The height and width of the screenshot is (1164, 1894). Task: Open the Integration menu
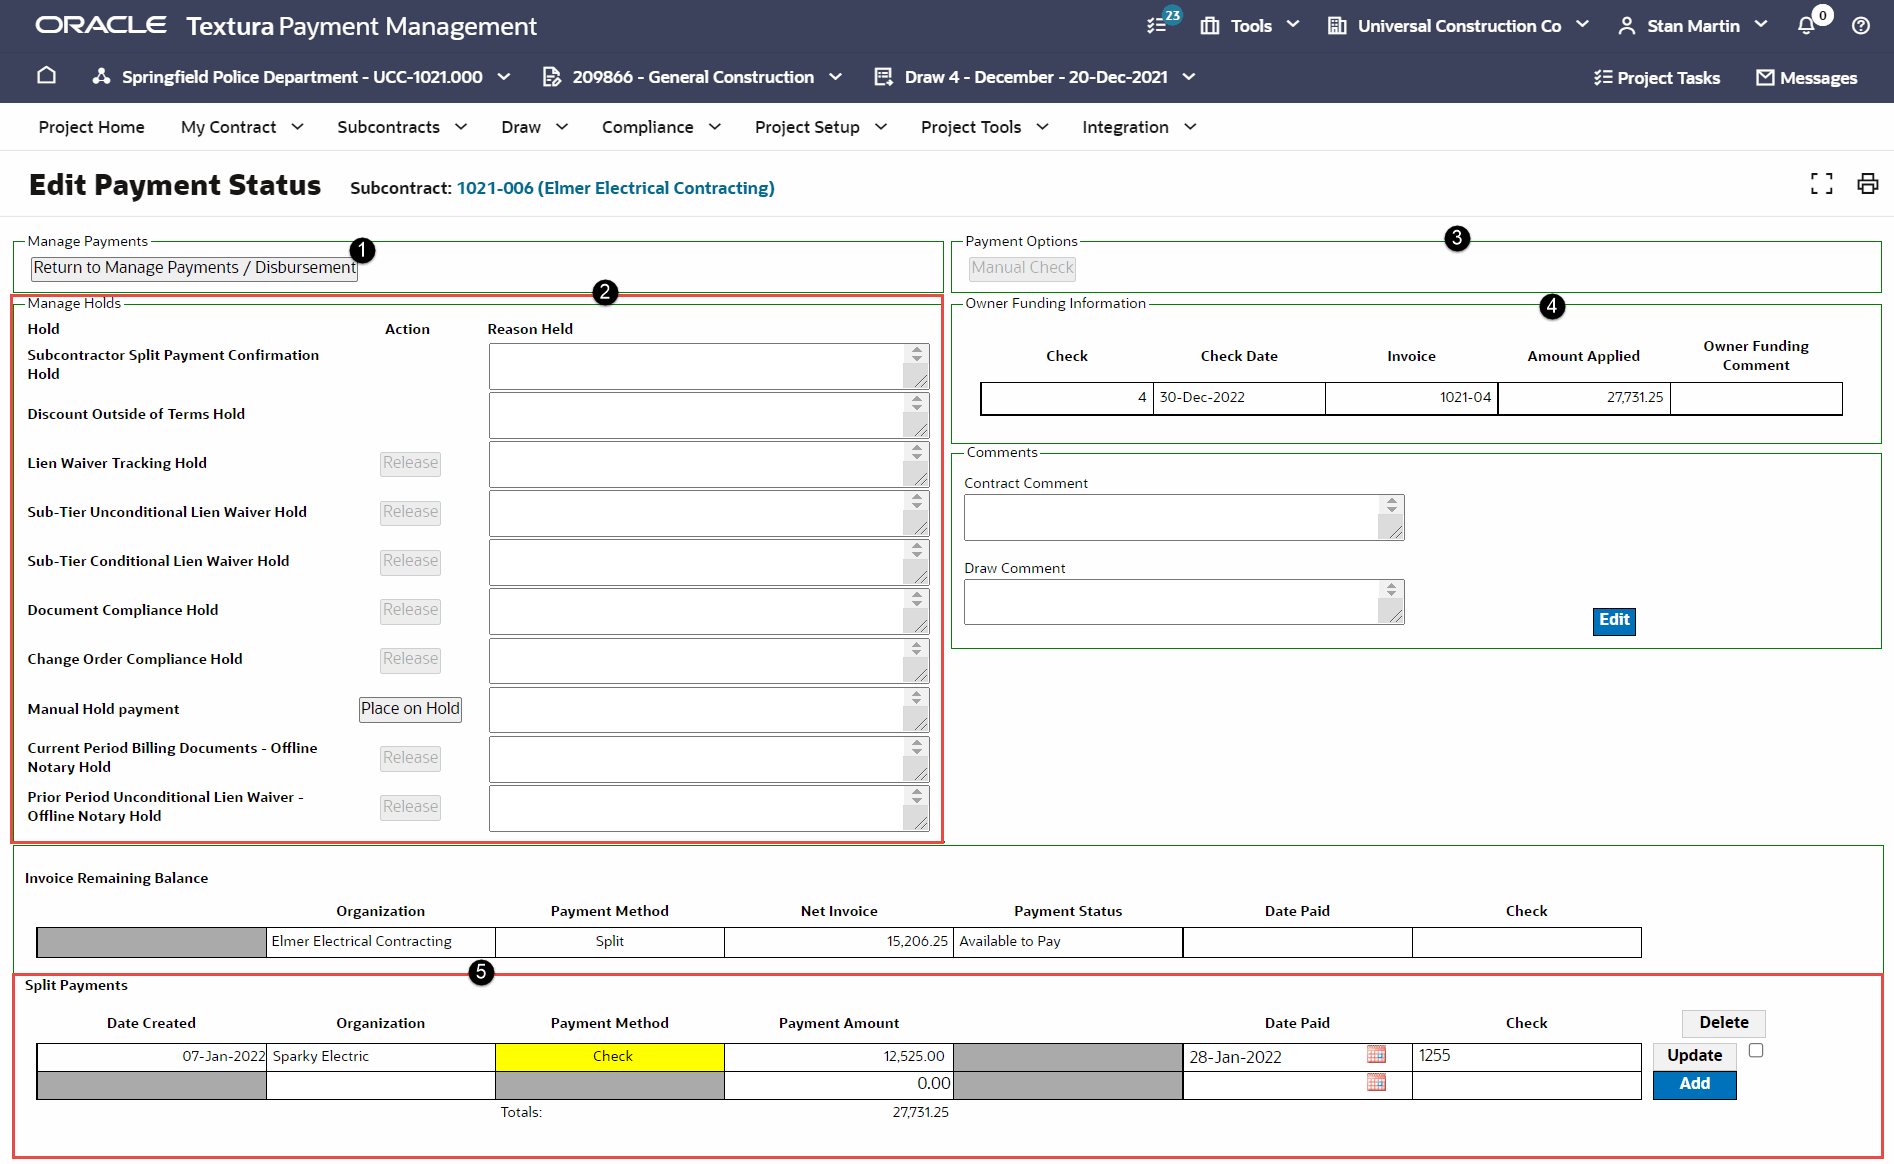[x=1139, y=127]
